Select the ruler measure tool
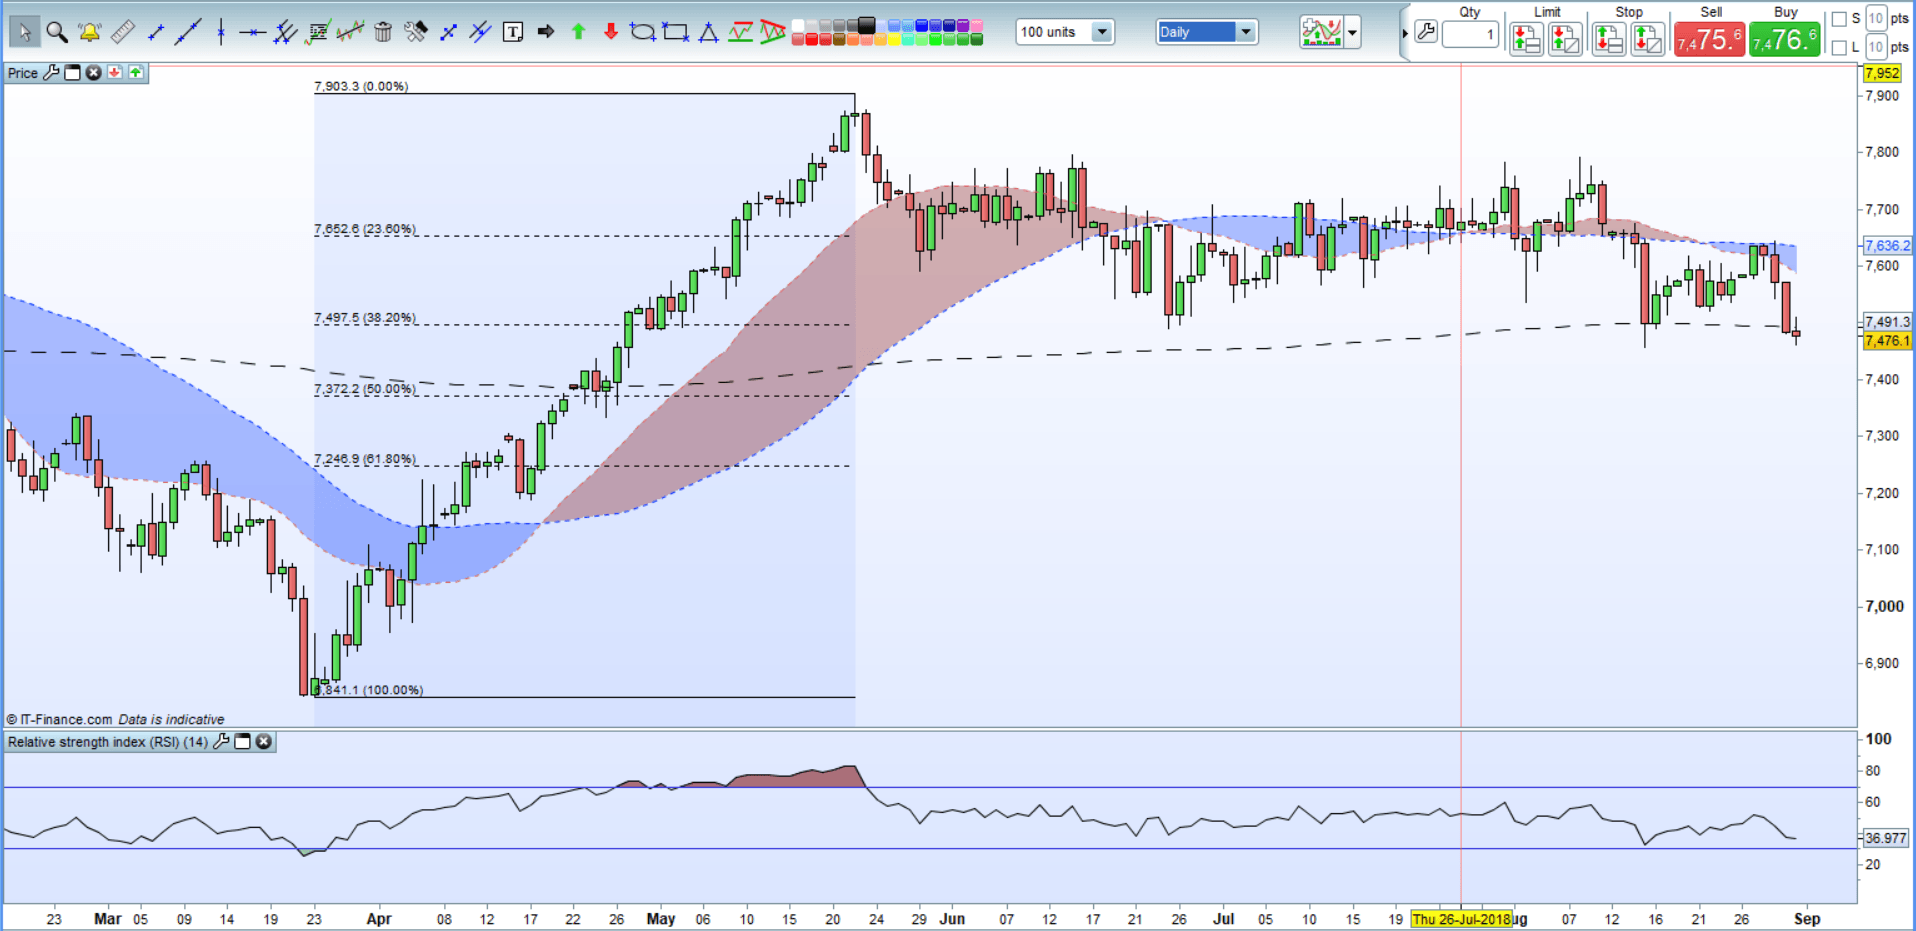This screenshot has height=931, width=1916. [x=122, y=33]
